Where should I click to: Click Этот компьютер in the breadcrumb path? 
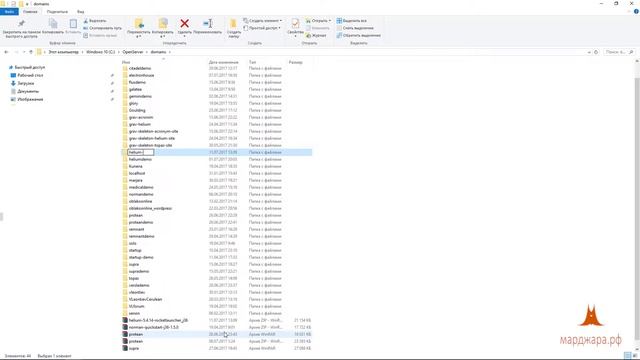coord(63,52)
